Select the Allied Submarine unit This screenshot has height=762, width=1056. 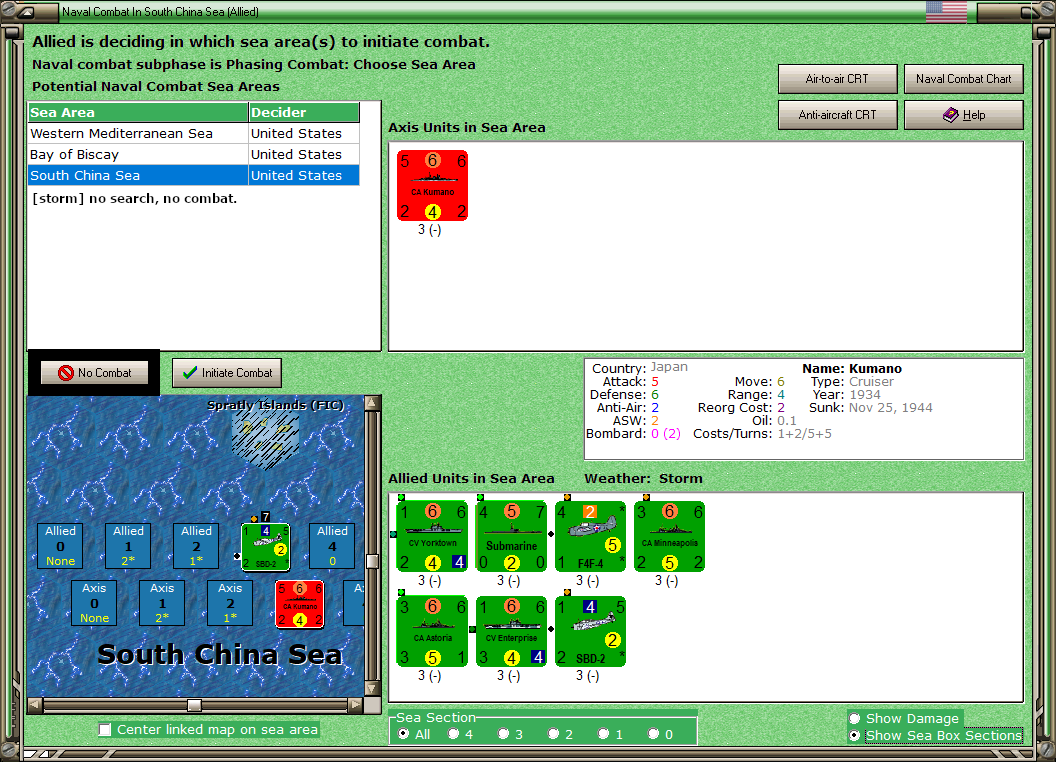pos(511,536)
